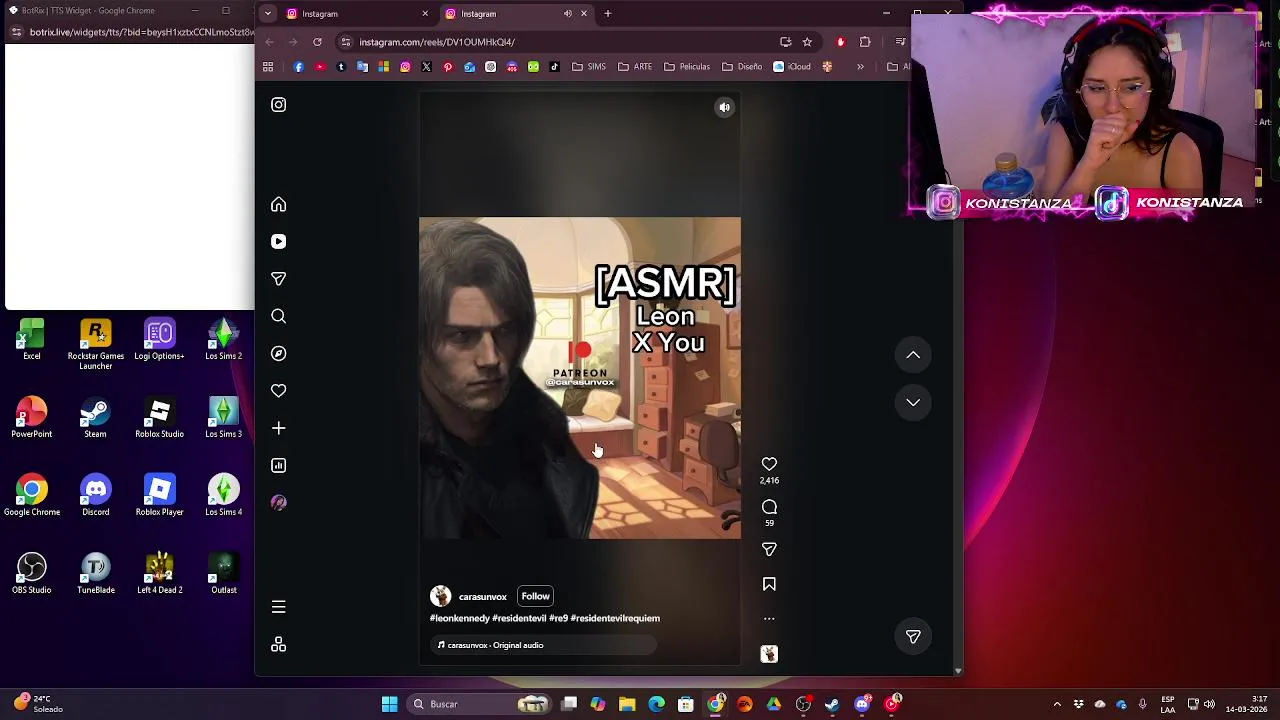Open the Facebook bookmark icon
The width and height of the screenshot is (1280, 720).
pos(299,67)
